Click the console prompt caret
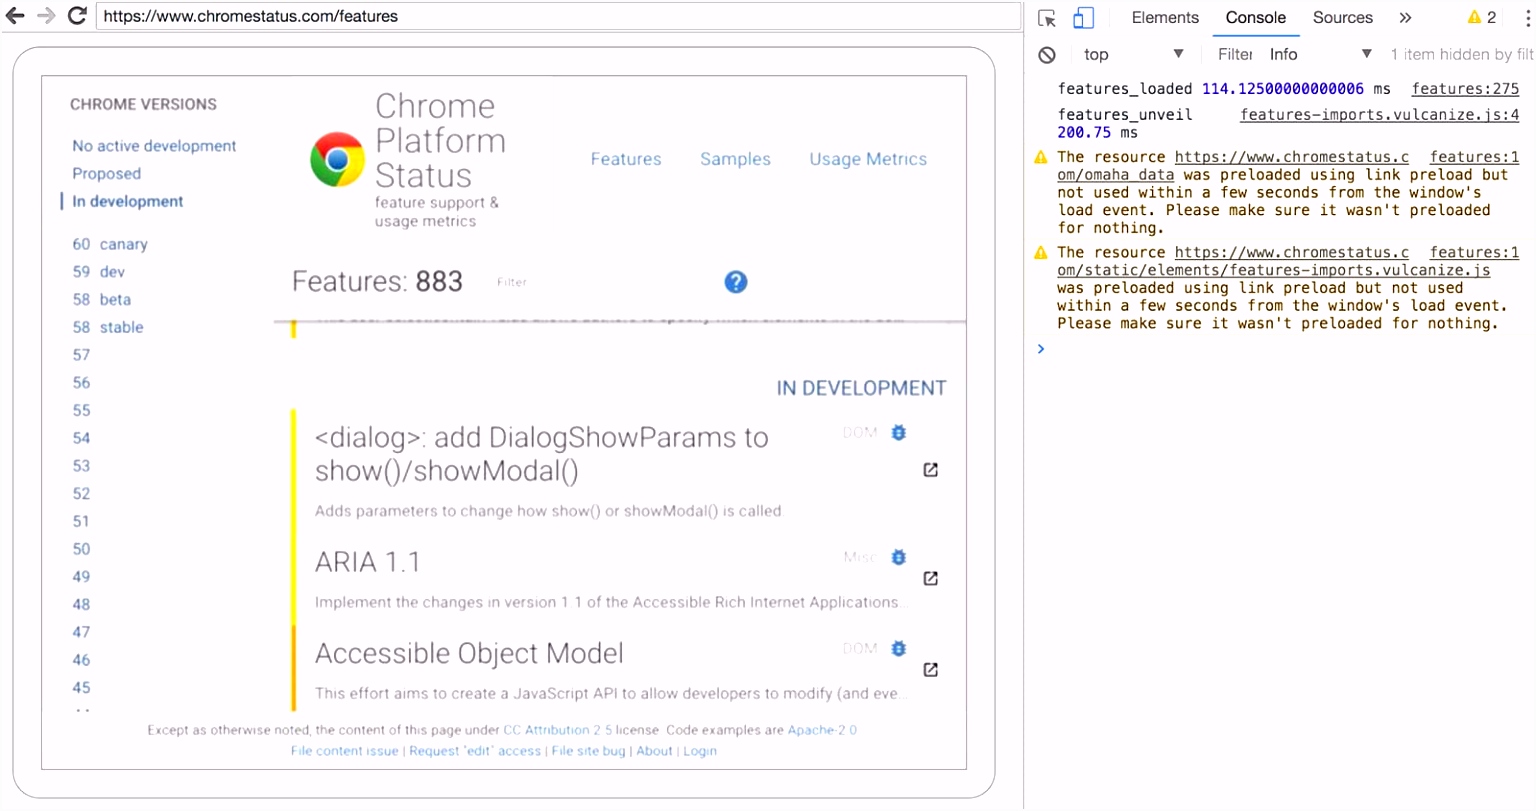1536x811 pixels. pos(1041,349)
